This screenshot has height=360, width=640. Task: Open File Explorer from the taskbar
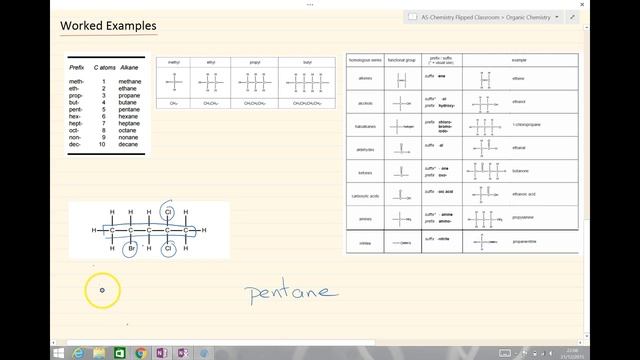pos(99,353)
